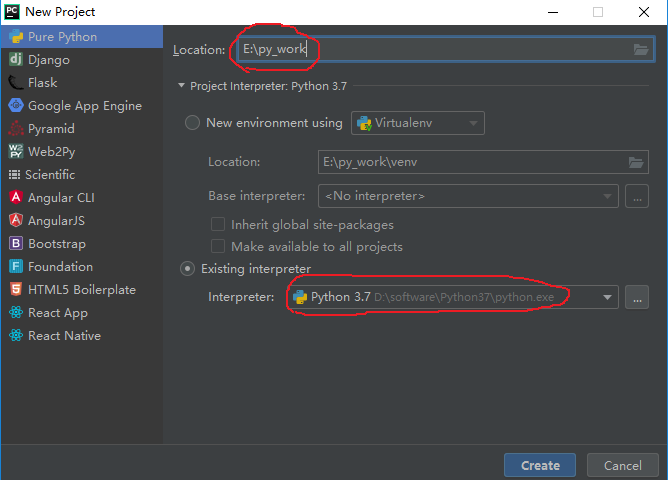Click the Cancel button

[x=622, y=465]
